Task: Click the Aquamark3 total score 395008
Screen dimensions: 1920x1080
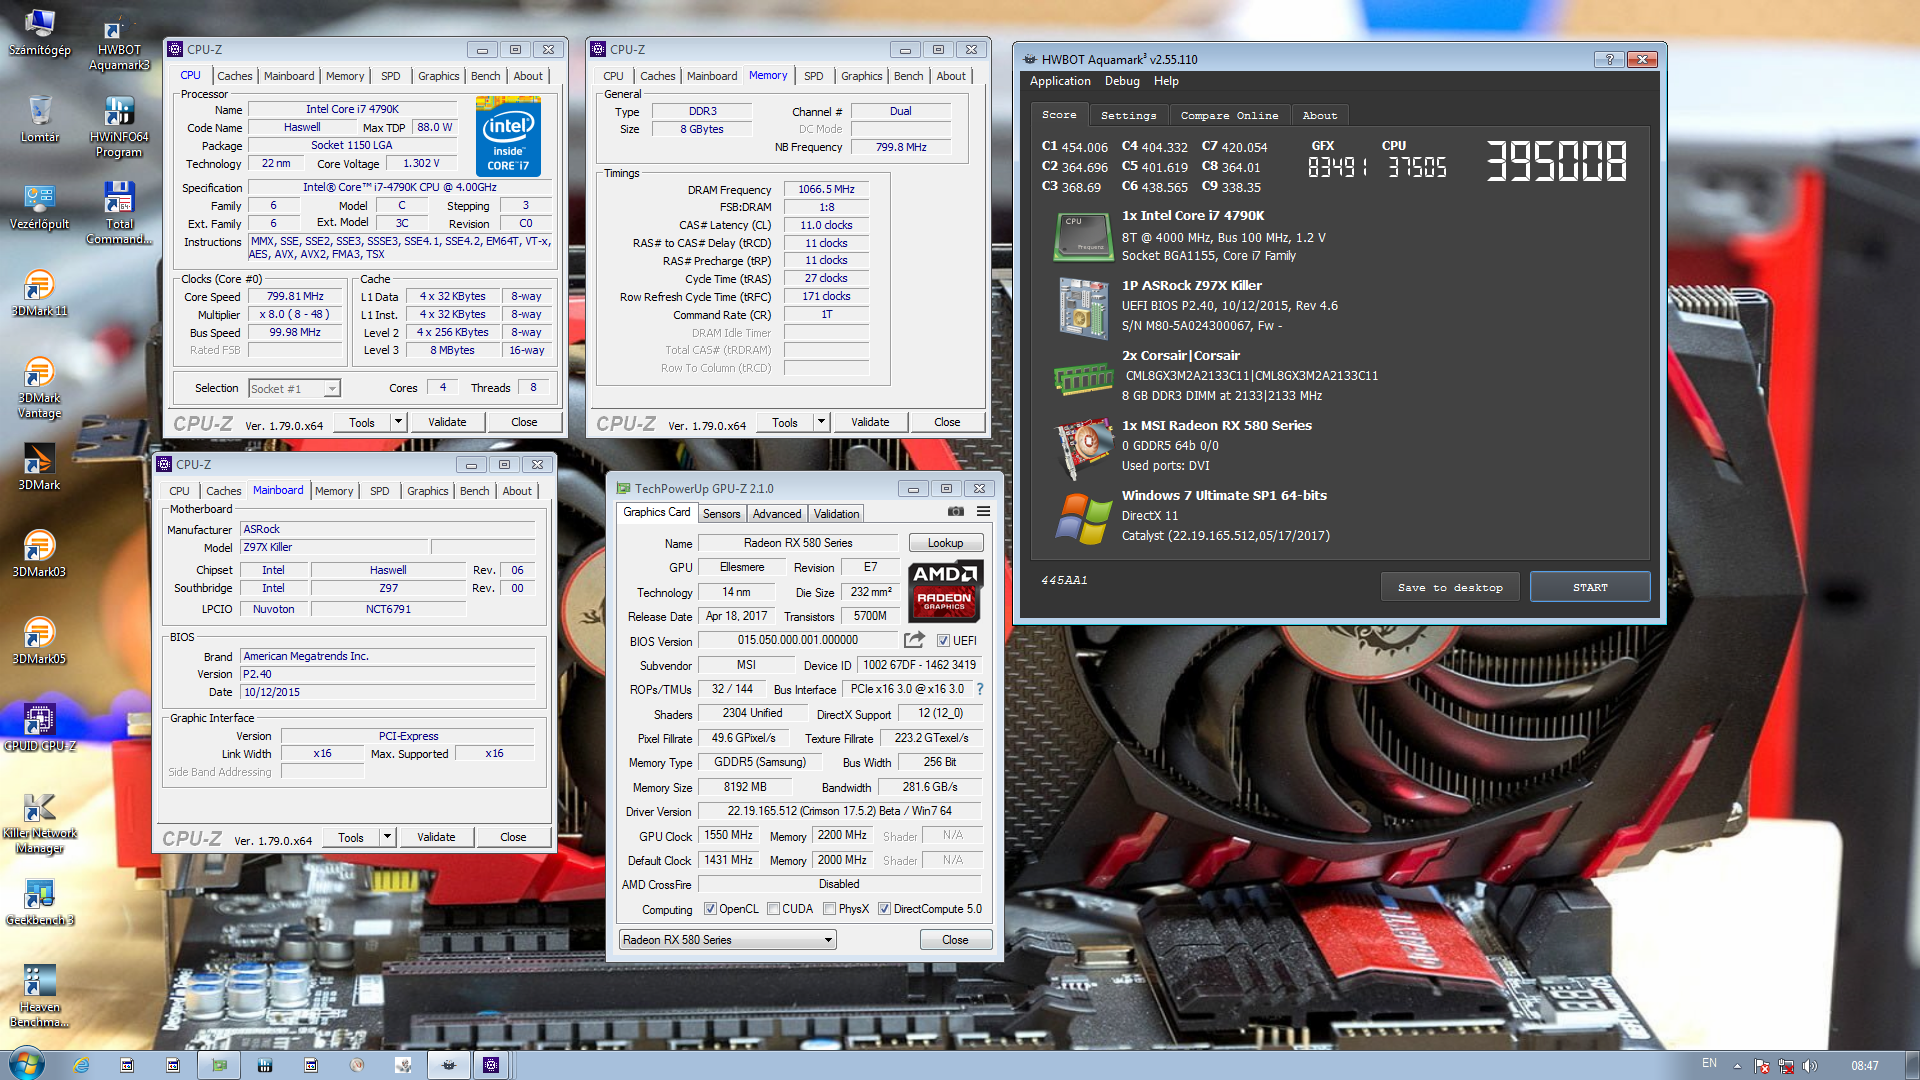Action: coord(1556,161)
